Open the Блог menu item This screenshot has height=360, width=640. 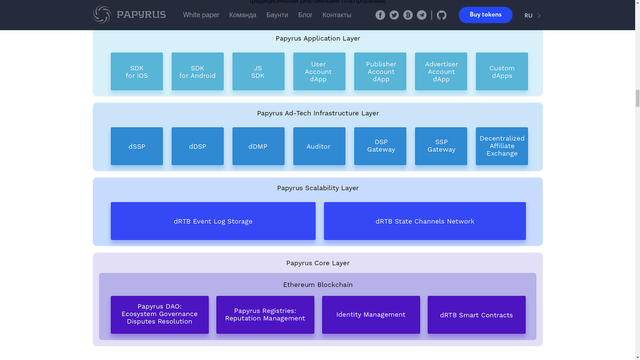click(x=305, y=15)
